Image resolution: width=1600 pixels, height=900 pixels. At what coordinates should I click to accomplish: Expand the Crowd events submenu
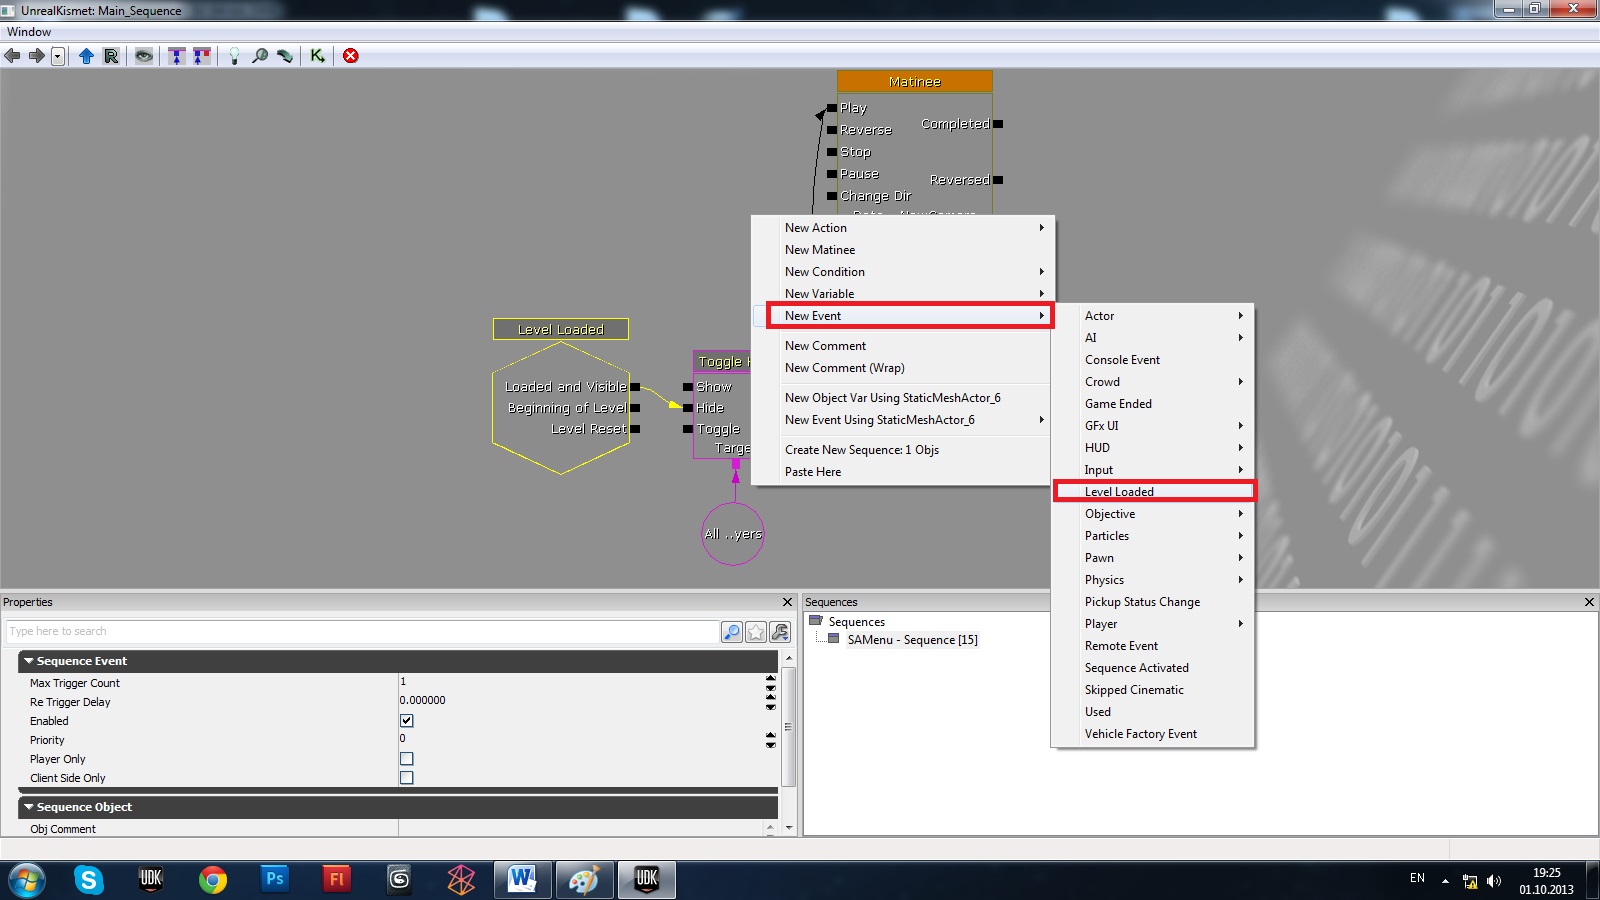pyautogui.click(x=1153, y=382)
